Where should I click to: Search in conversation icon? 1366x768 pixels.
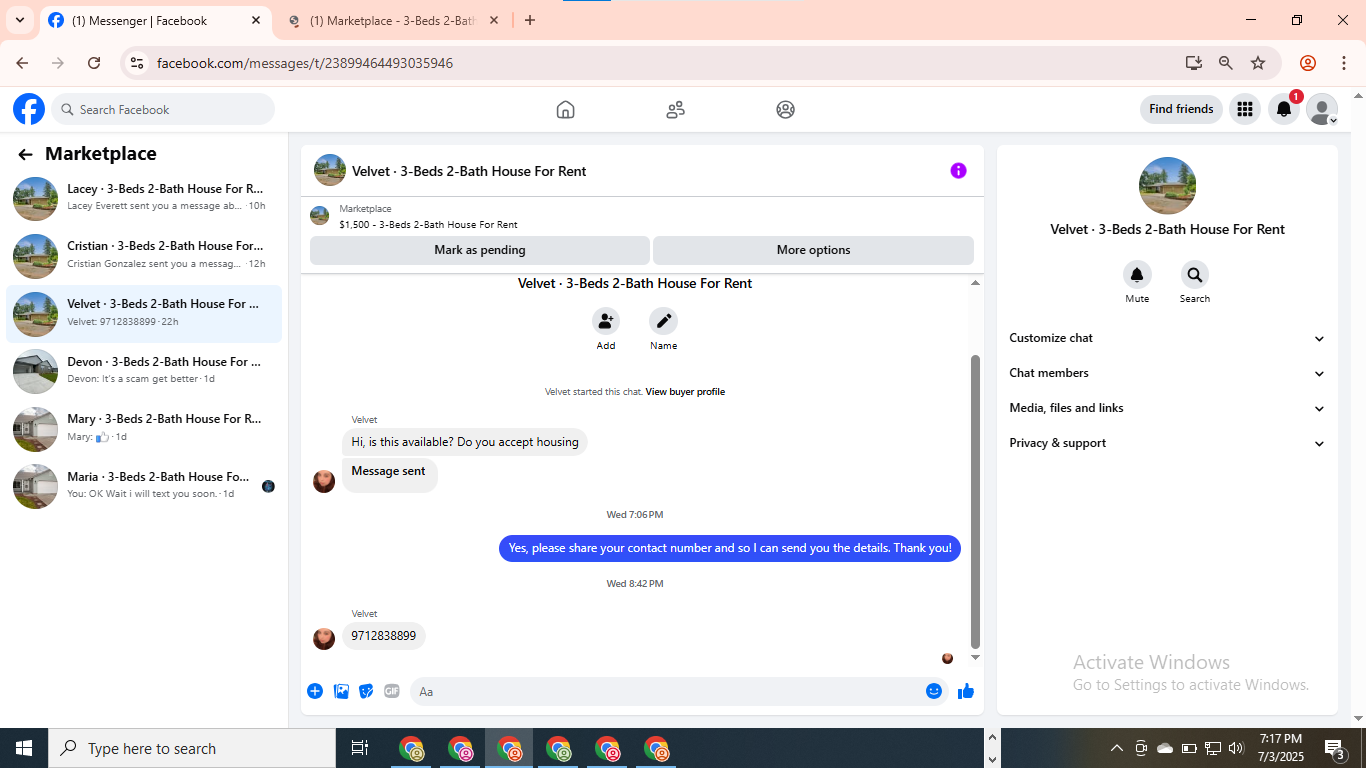point(1194,275)
